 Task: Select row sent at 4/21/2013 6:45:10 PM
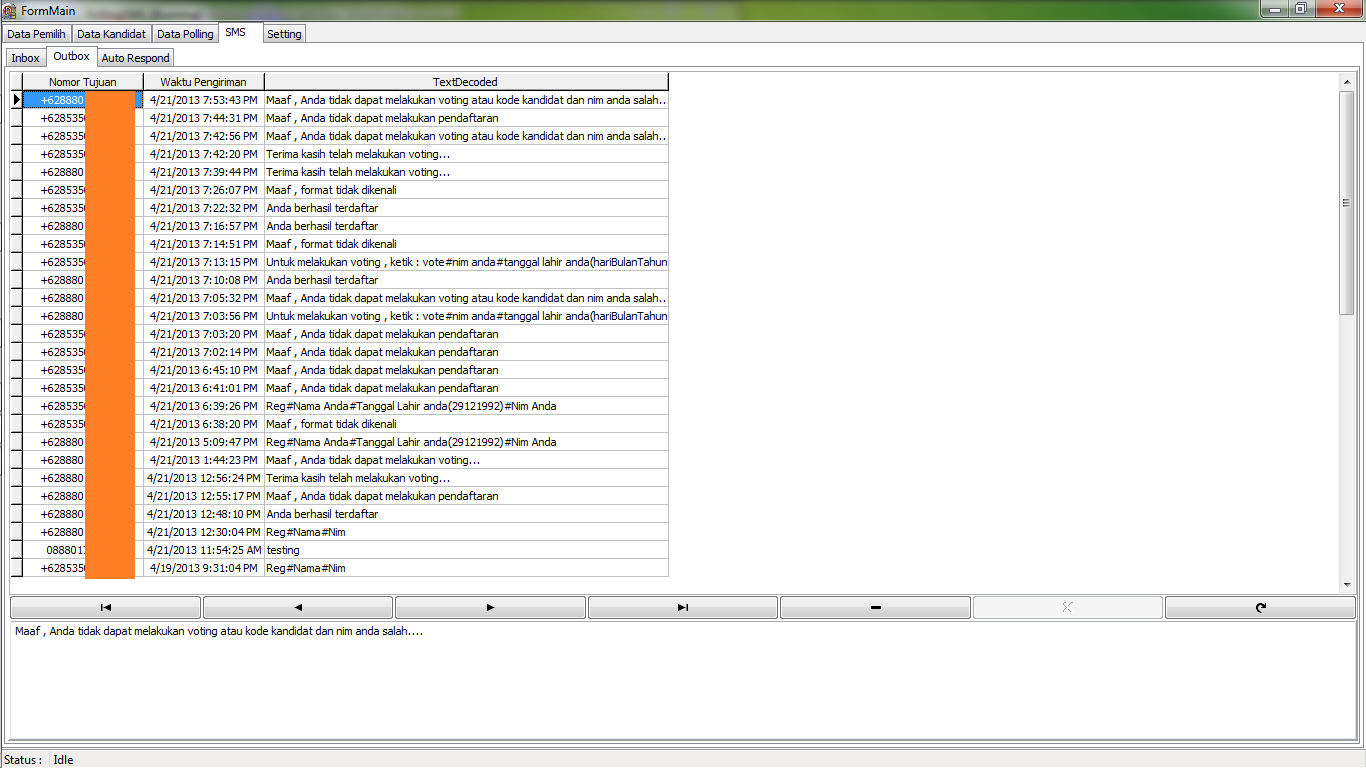click(x=340, y=370)
